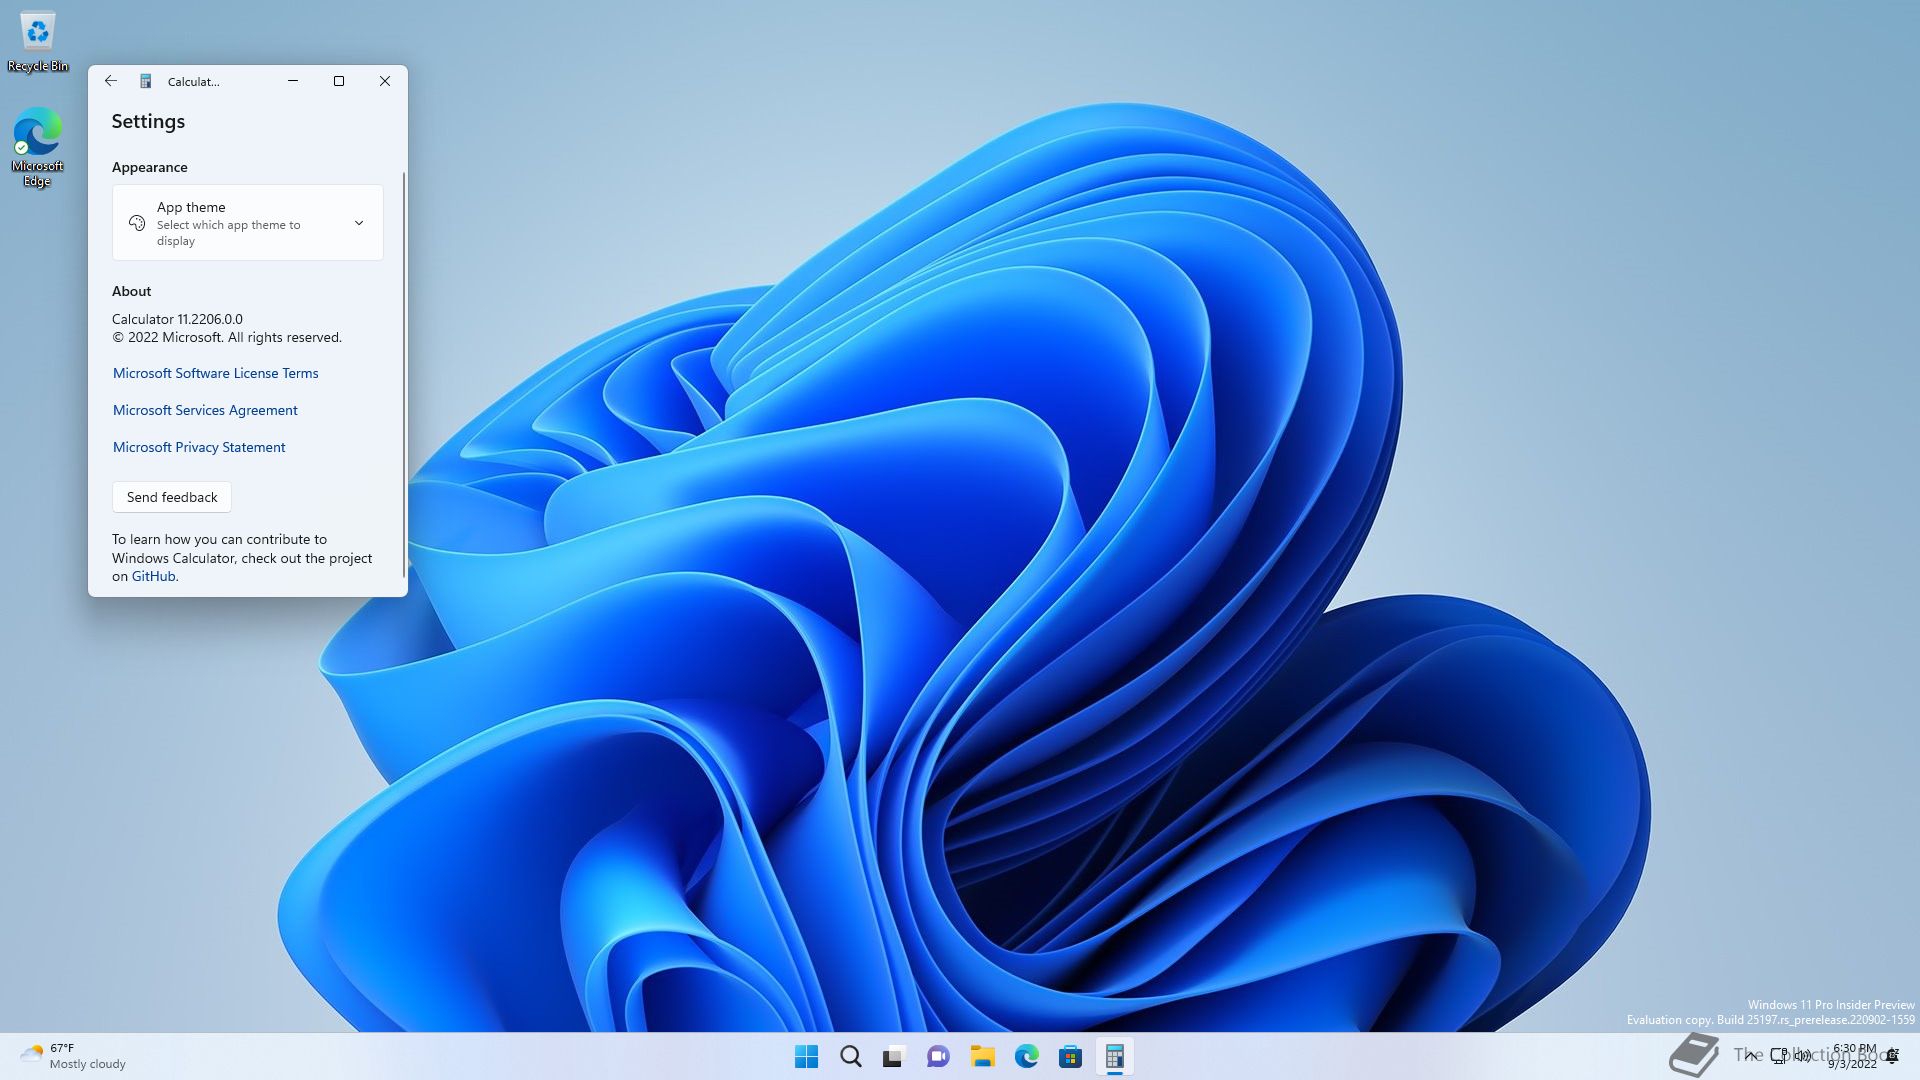Open Task View on taskbar
Screen dimensions: 1920x1080
tap(894, 1056)
